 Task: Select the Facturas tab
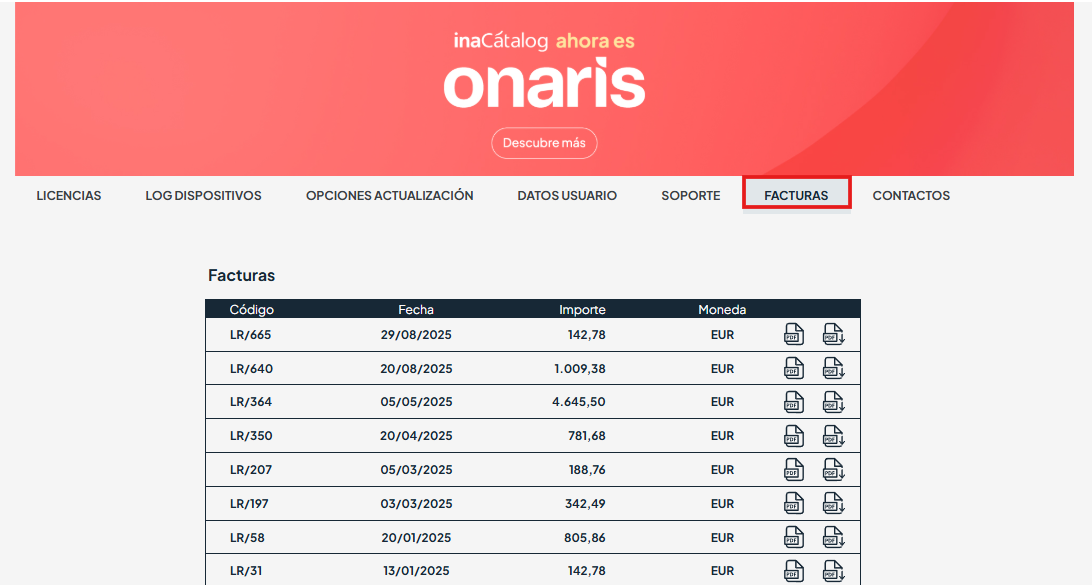tap(797, 194)
